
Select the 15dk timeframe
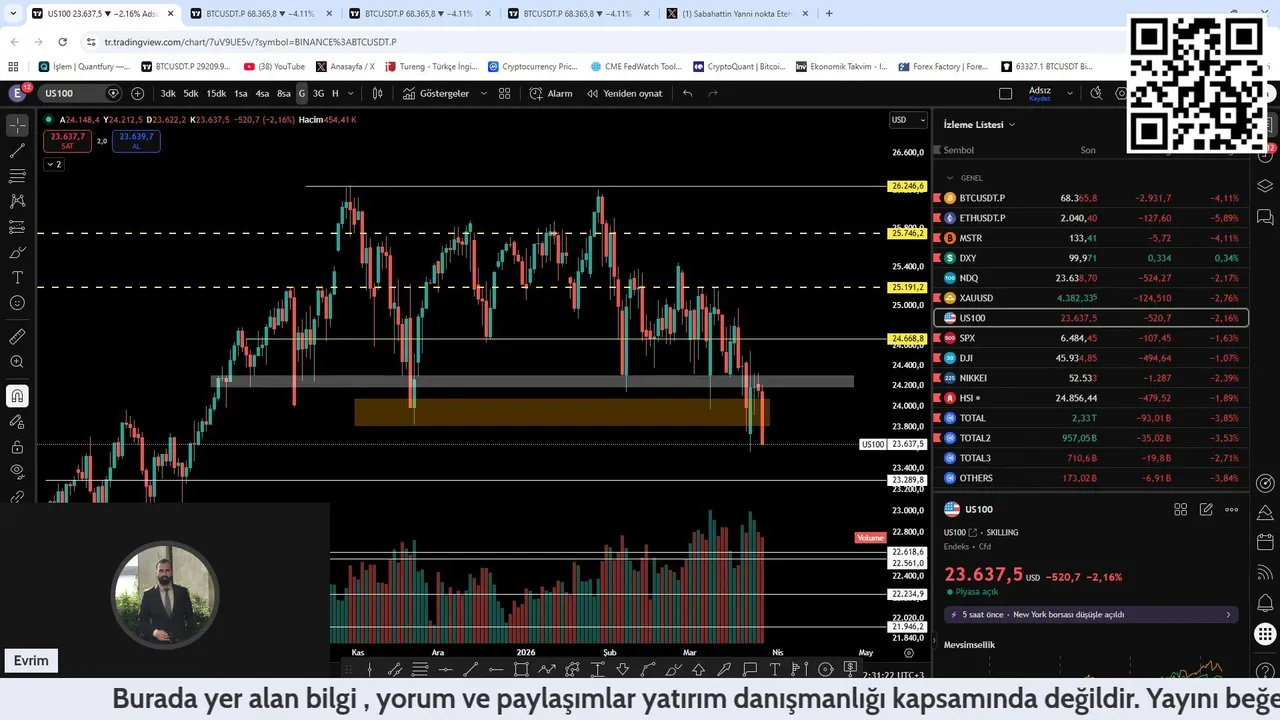click(216, 93)
